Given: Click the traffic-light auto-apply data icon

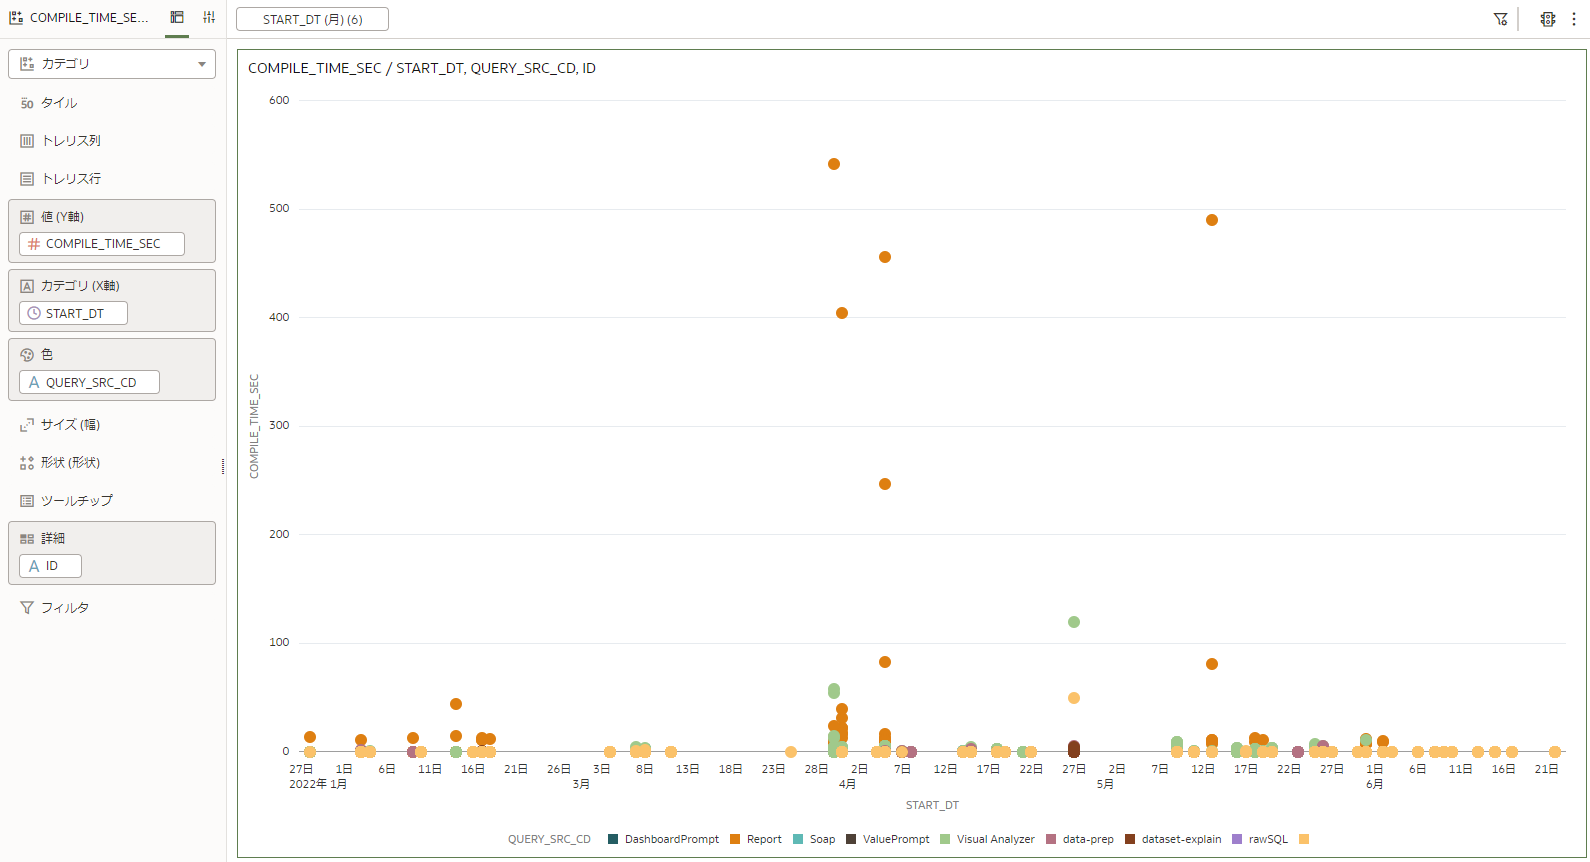Looking at the screenshot, I should click(1548, 19).
